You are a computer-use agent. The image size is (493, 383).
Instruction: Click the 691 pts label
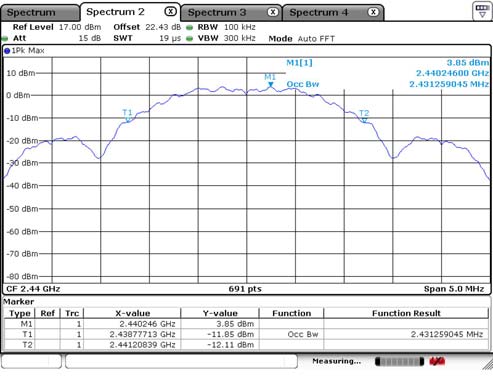(245, 289)
